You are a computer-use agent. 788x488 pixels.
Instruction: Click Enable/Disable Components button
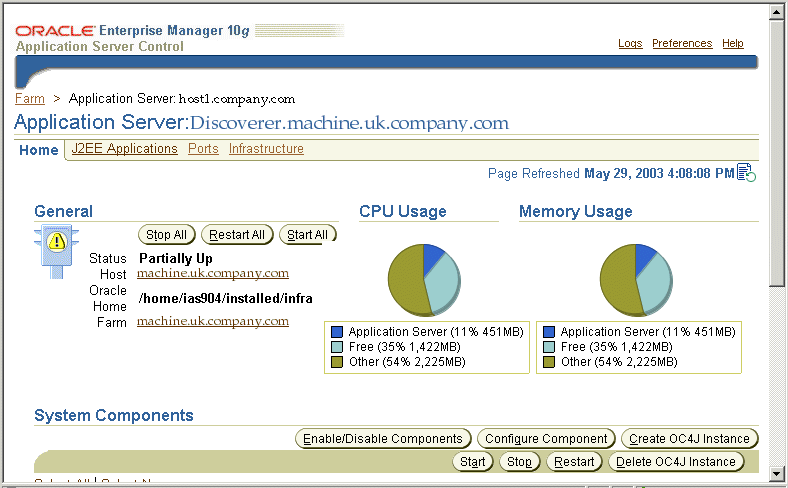pos(383,439)
